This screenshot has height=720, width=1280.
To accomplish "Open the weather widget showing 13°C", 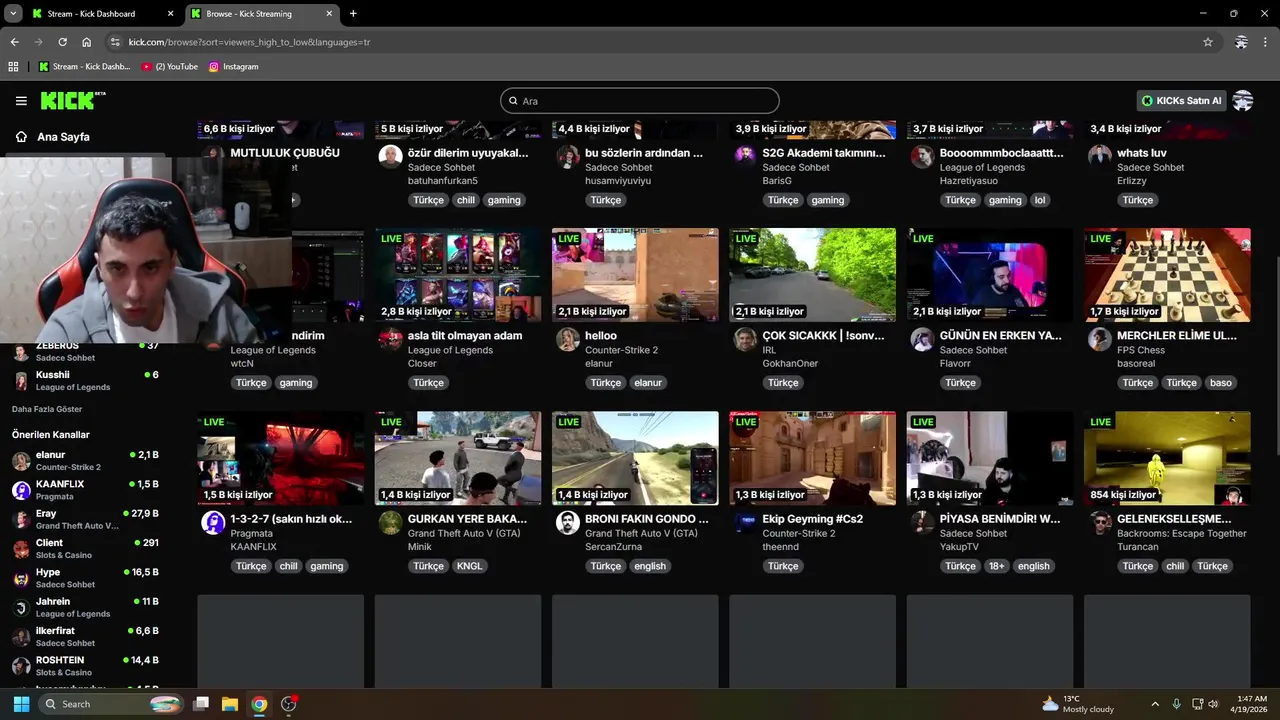I will click(x=1078, y=704).
